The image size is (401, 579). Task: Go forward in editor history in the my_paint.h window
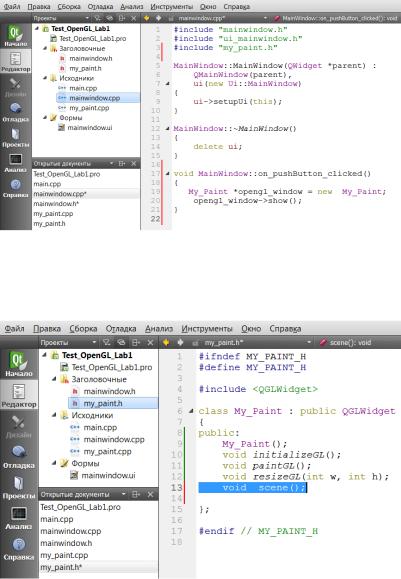click(180, 343)
